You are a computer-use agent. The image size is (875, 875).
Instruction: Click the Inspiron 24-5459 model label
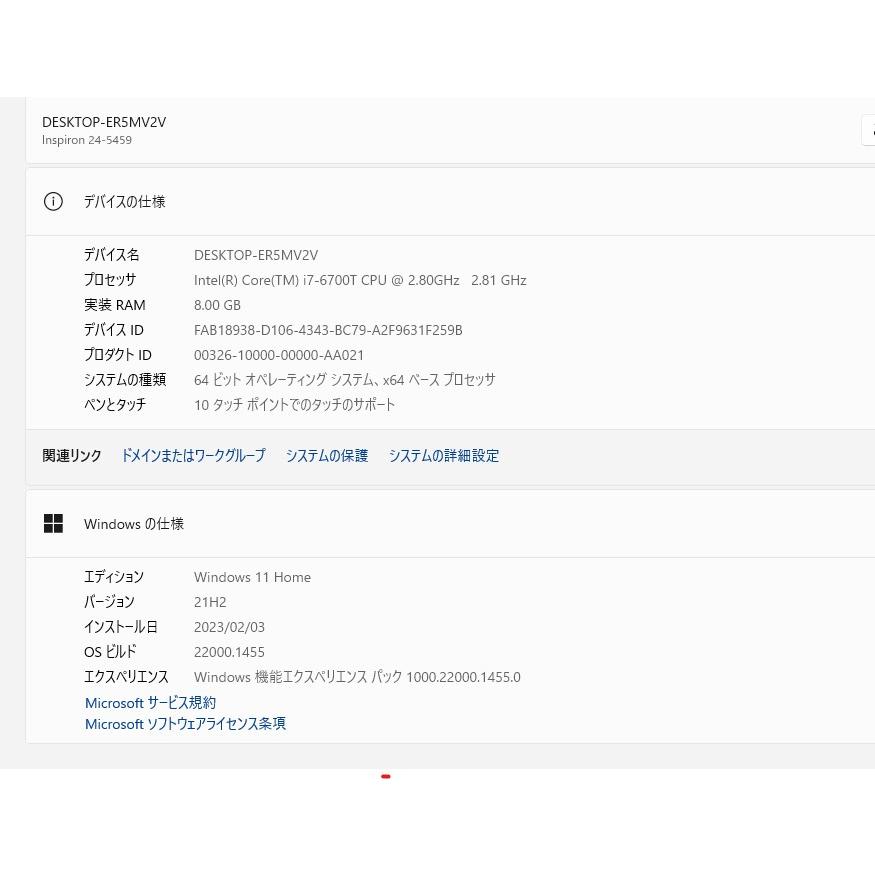87,140
